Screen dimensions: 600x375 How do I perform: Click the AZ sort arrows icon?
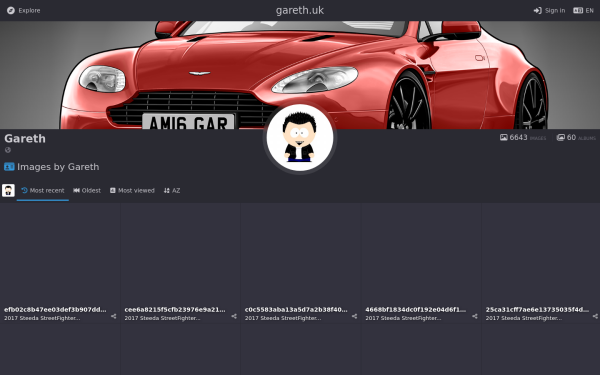[x=166, y=190]
